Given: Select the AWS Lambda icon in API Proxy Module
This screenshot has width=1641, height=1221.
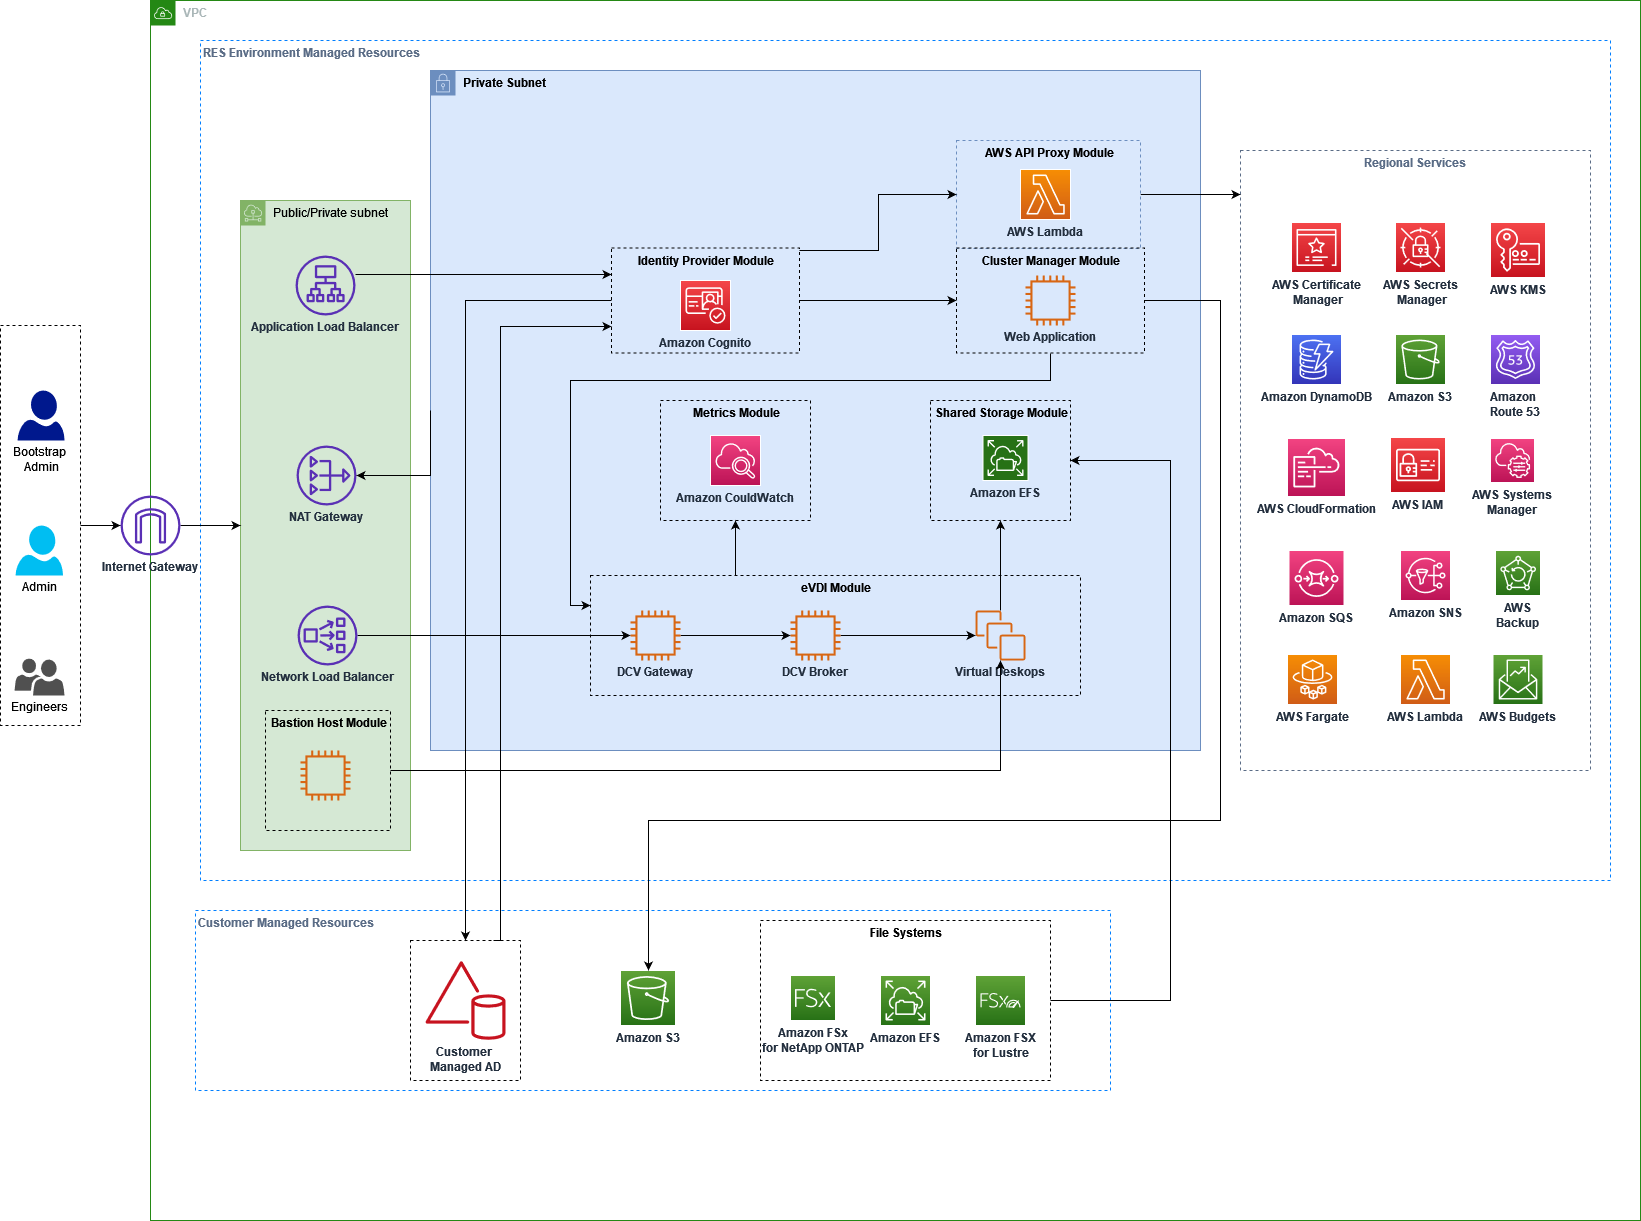Looking at the screenshot, I should 1046,196.
